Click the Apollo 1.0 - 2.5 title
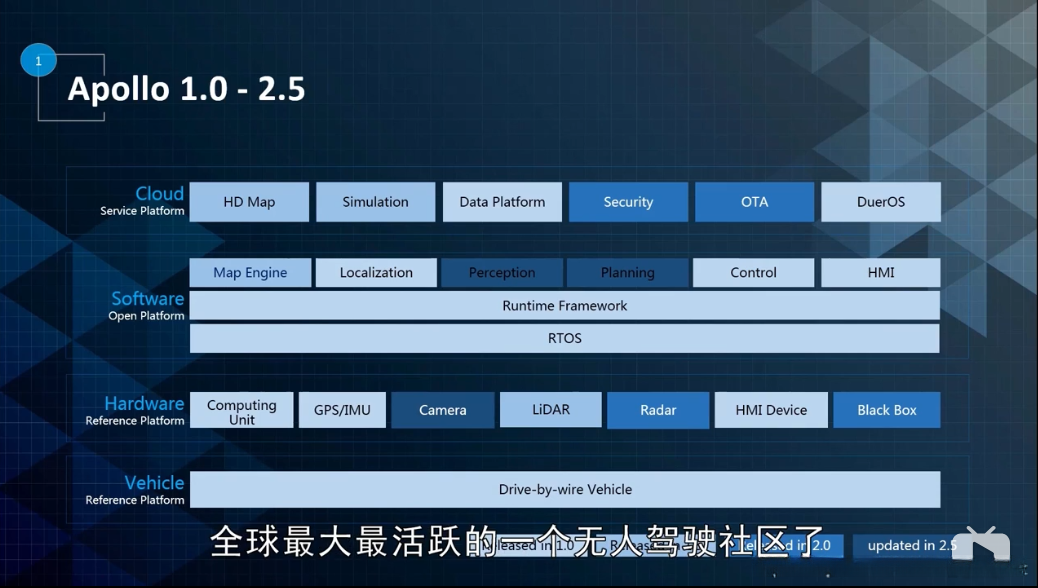Screen dimensions: 1038x588 point(186,89)
